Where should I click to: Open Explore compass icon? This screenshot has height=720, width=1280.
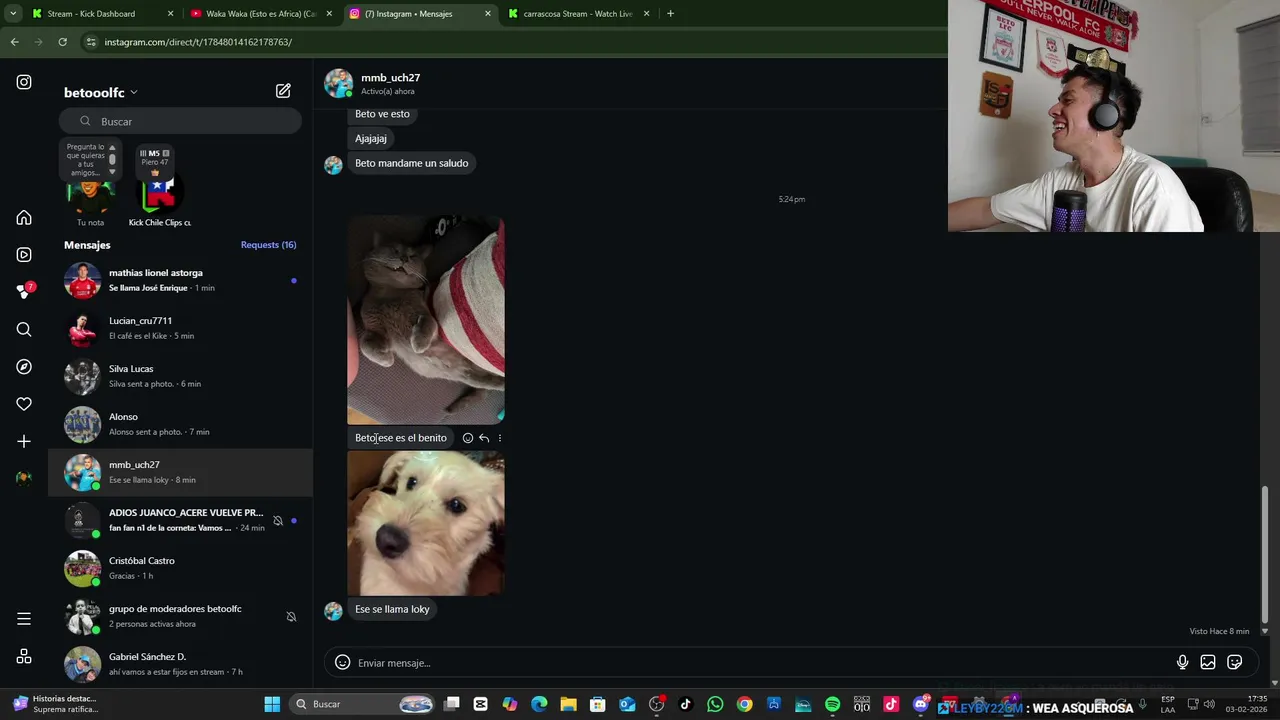pyautogui.click(x=24, y=367)
